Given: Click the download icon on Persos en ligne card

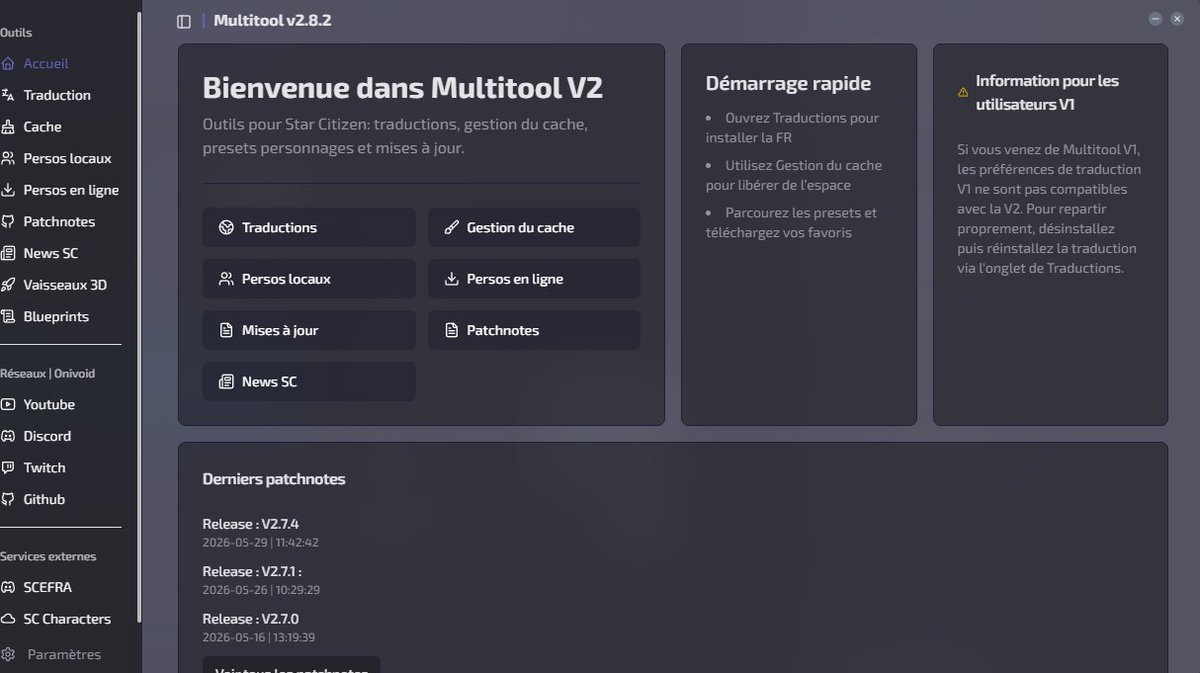Looking at the screenshot, I should click(x=451, y=279).
